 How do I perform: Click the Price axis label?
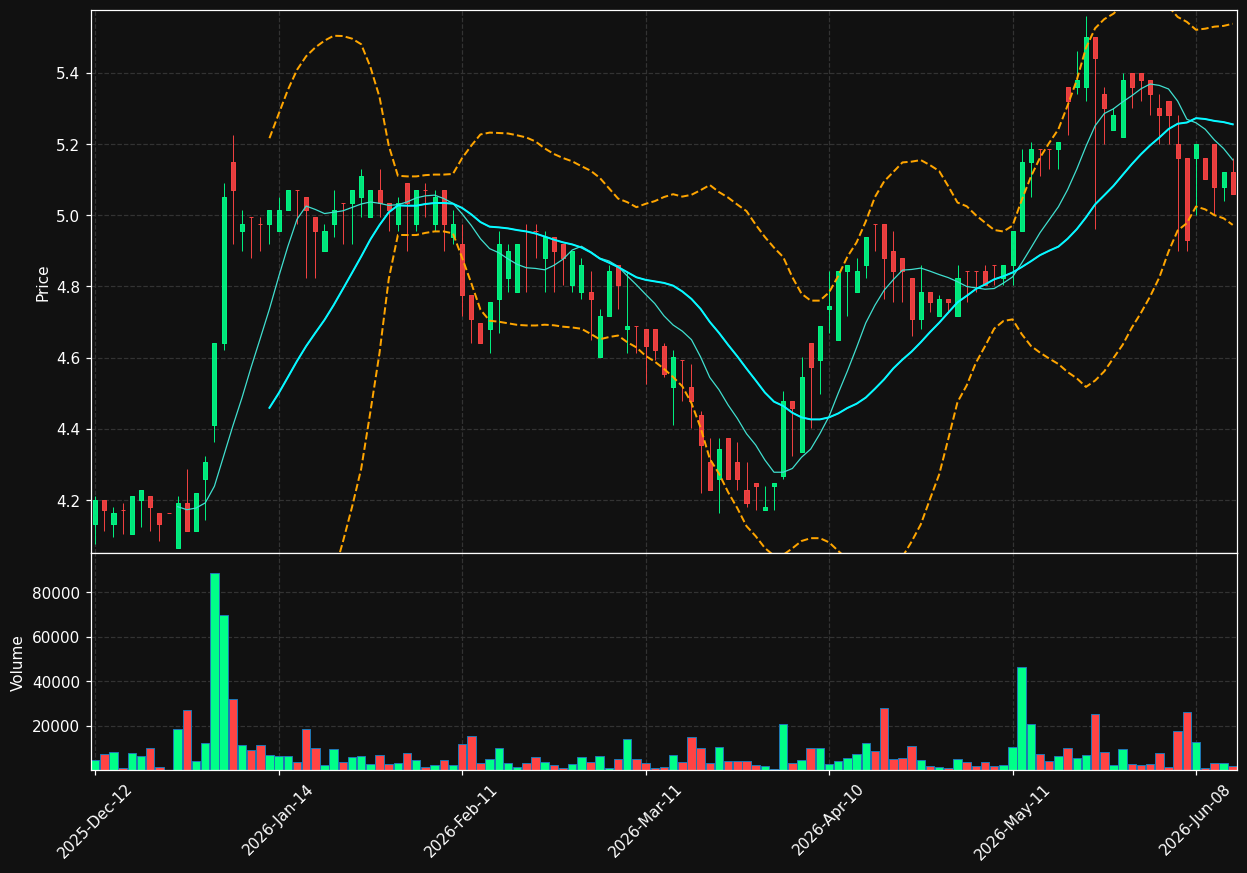point(43,283)
